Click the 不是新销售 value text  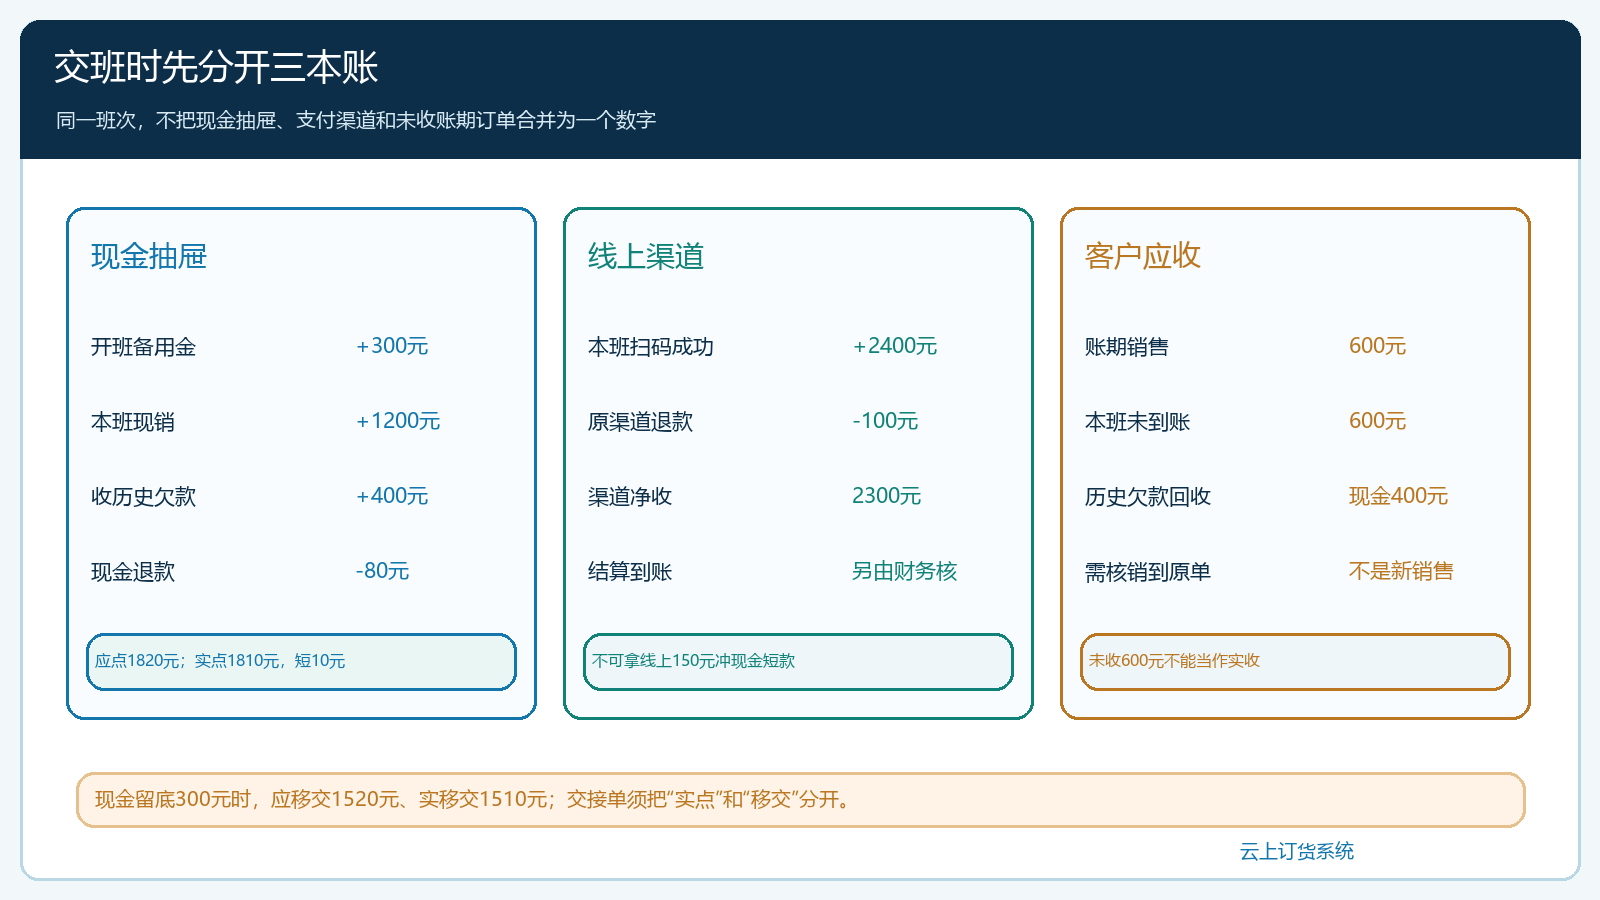click(1401, 571)
